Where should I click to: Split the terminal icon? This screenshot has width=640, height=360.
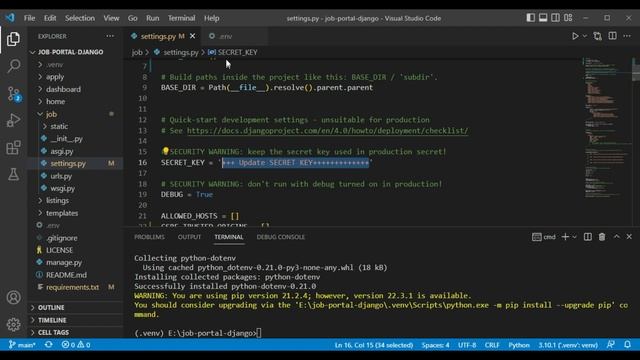point(587,237)
